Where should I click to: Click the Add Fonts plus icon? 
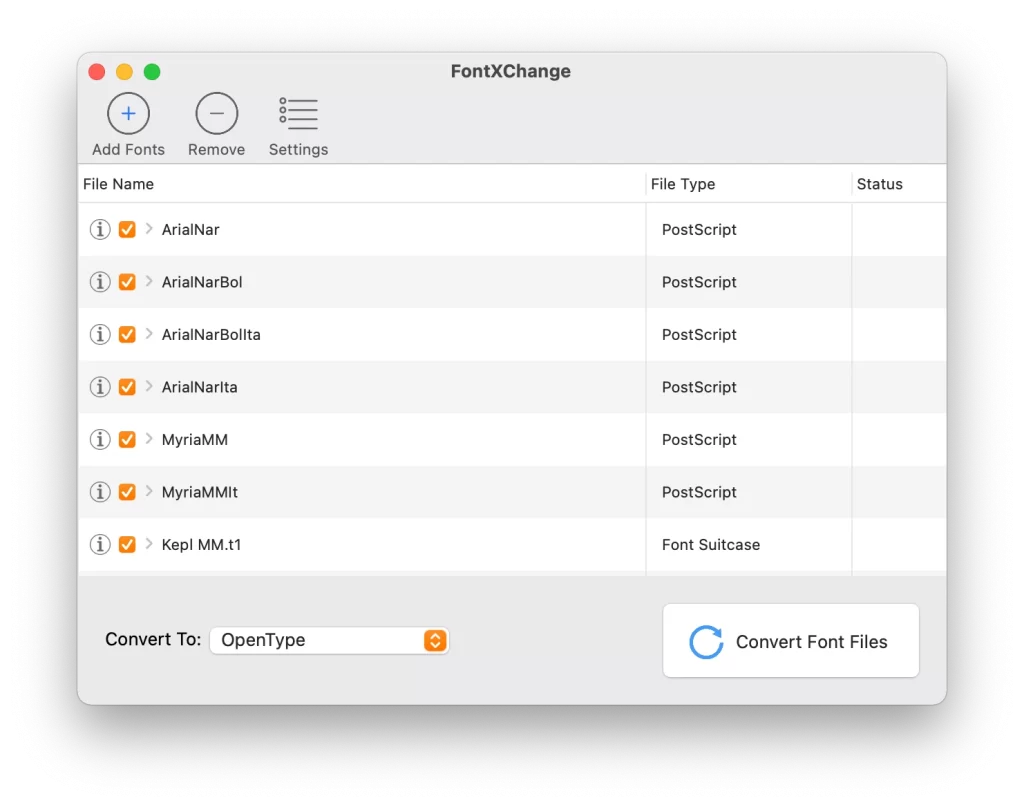pos(128,114)
